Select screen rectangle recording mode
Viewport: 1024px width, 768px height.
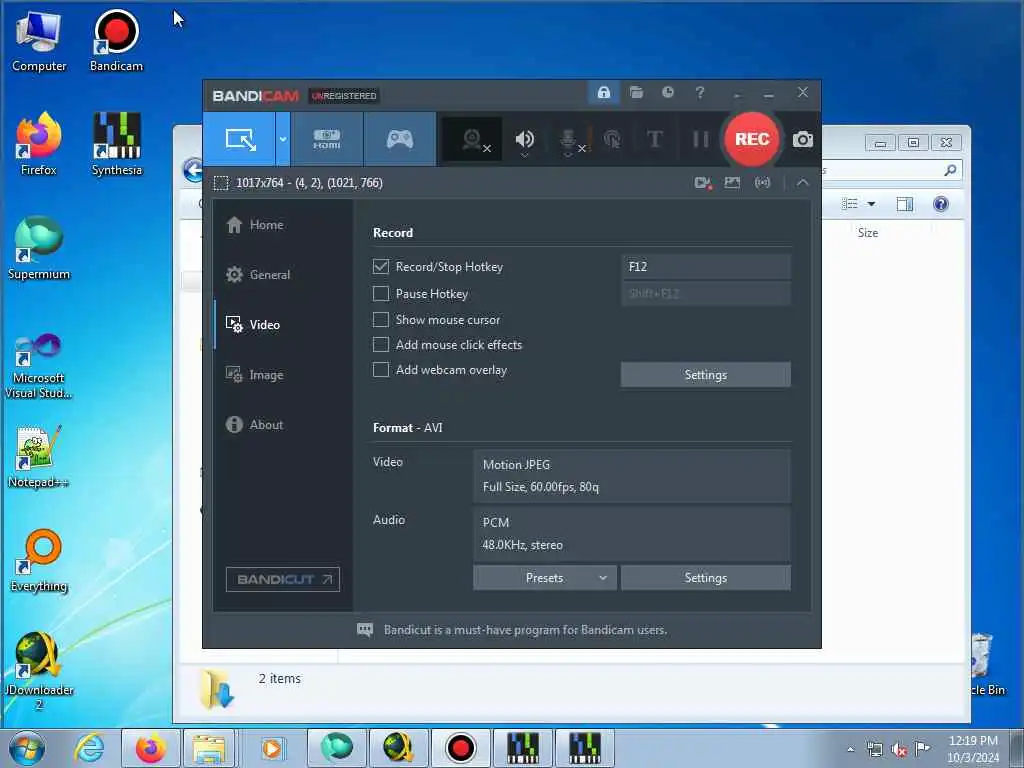240,139
